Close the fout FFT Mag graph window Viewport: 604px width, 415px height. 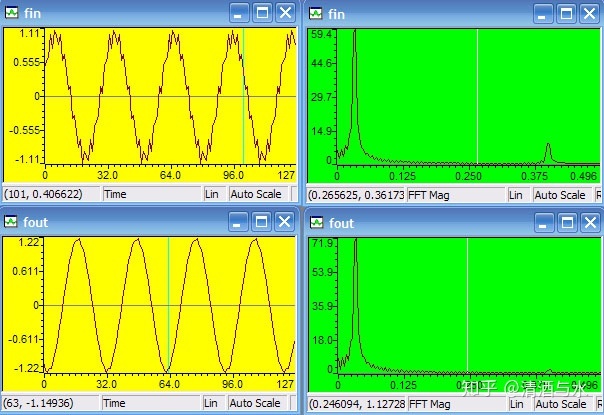click(591, 223)
